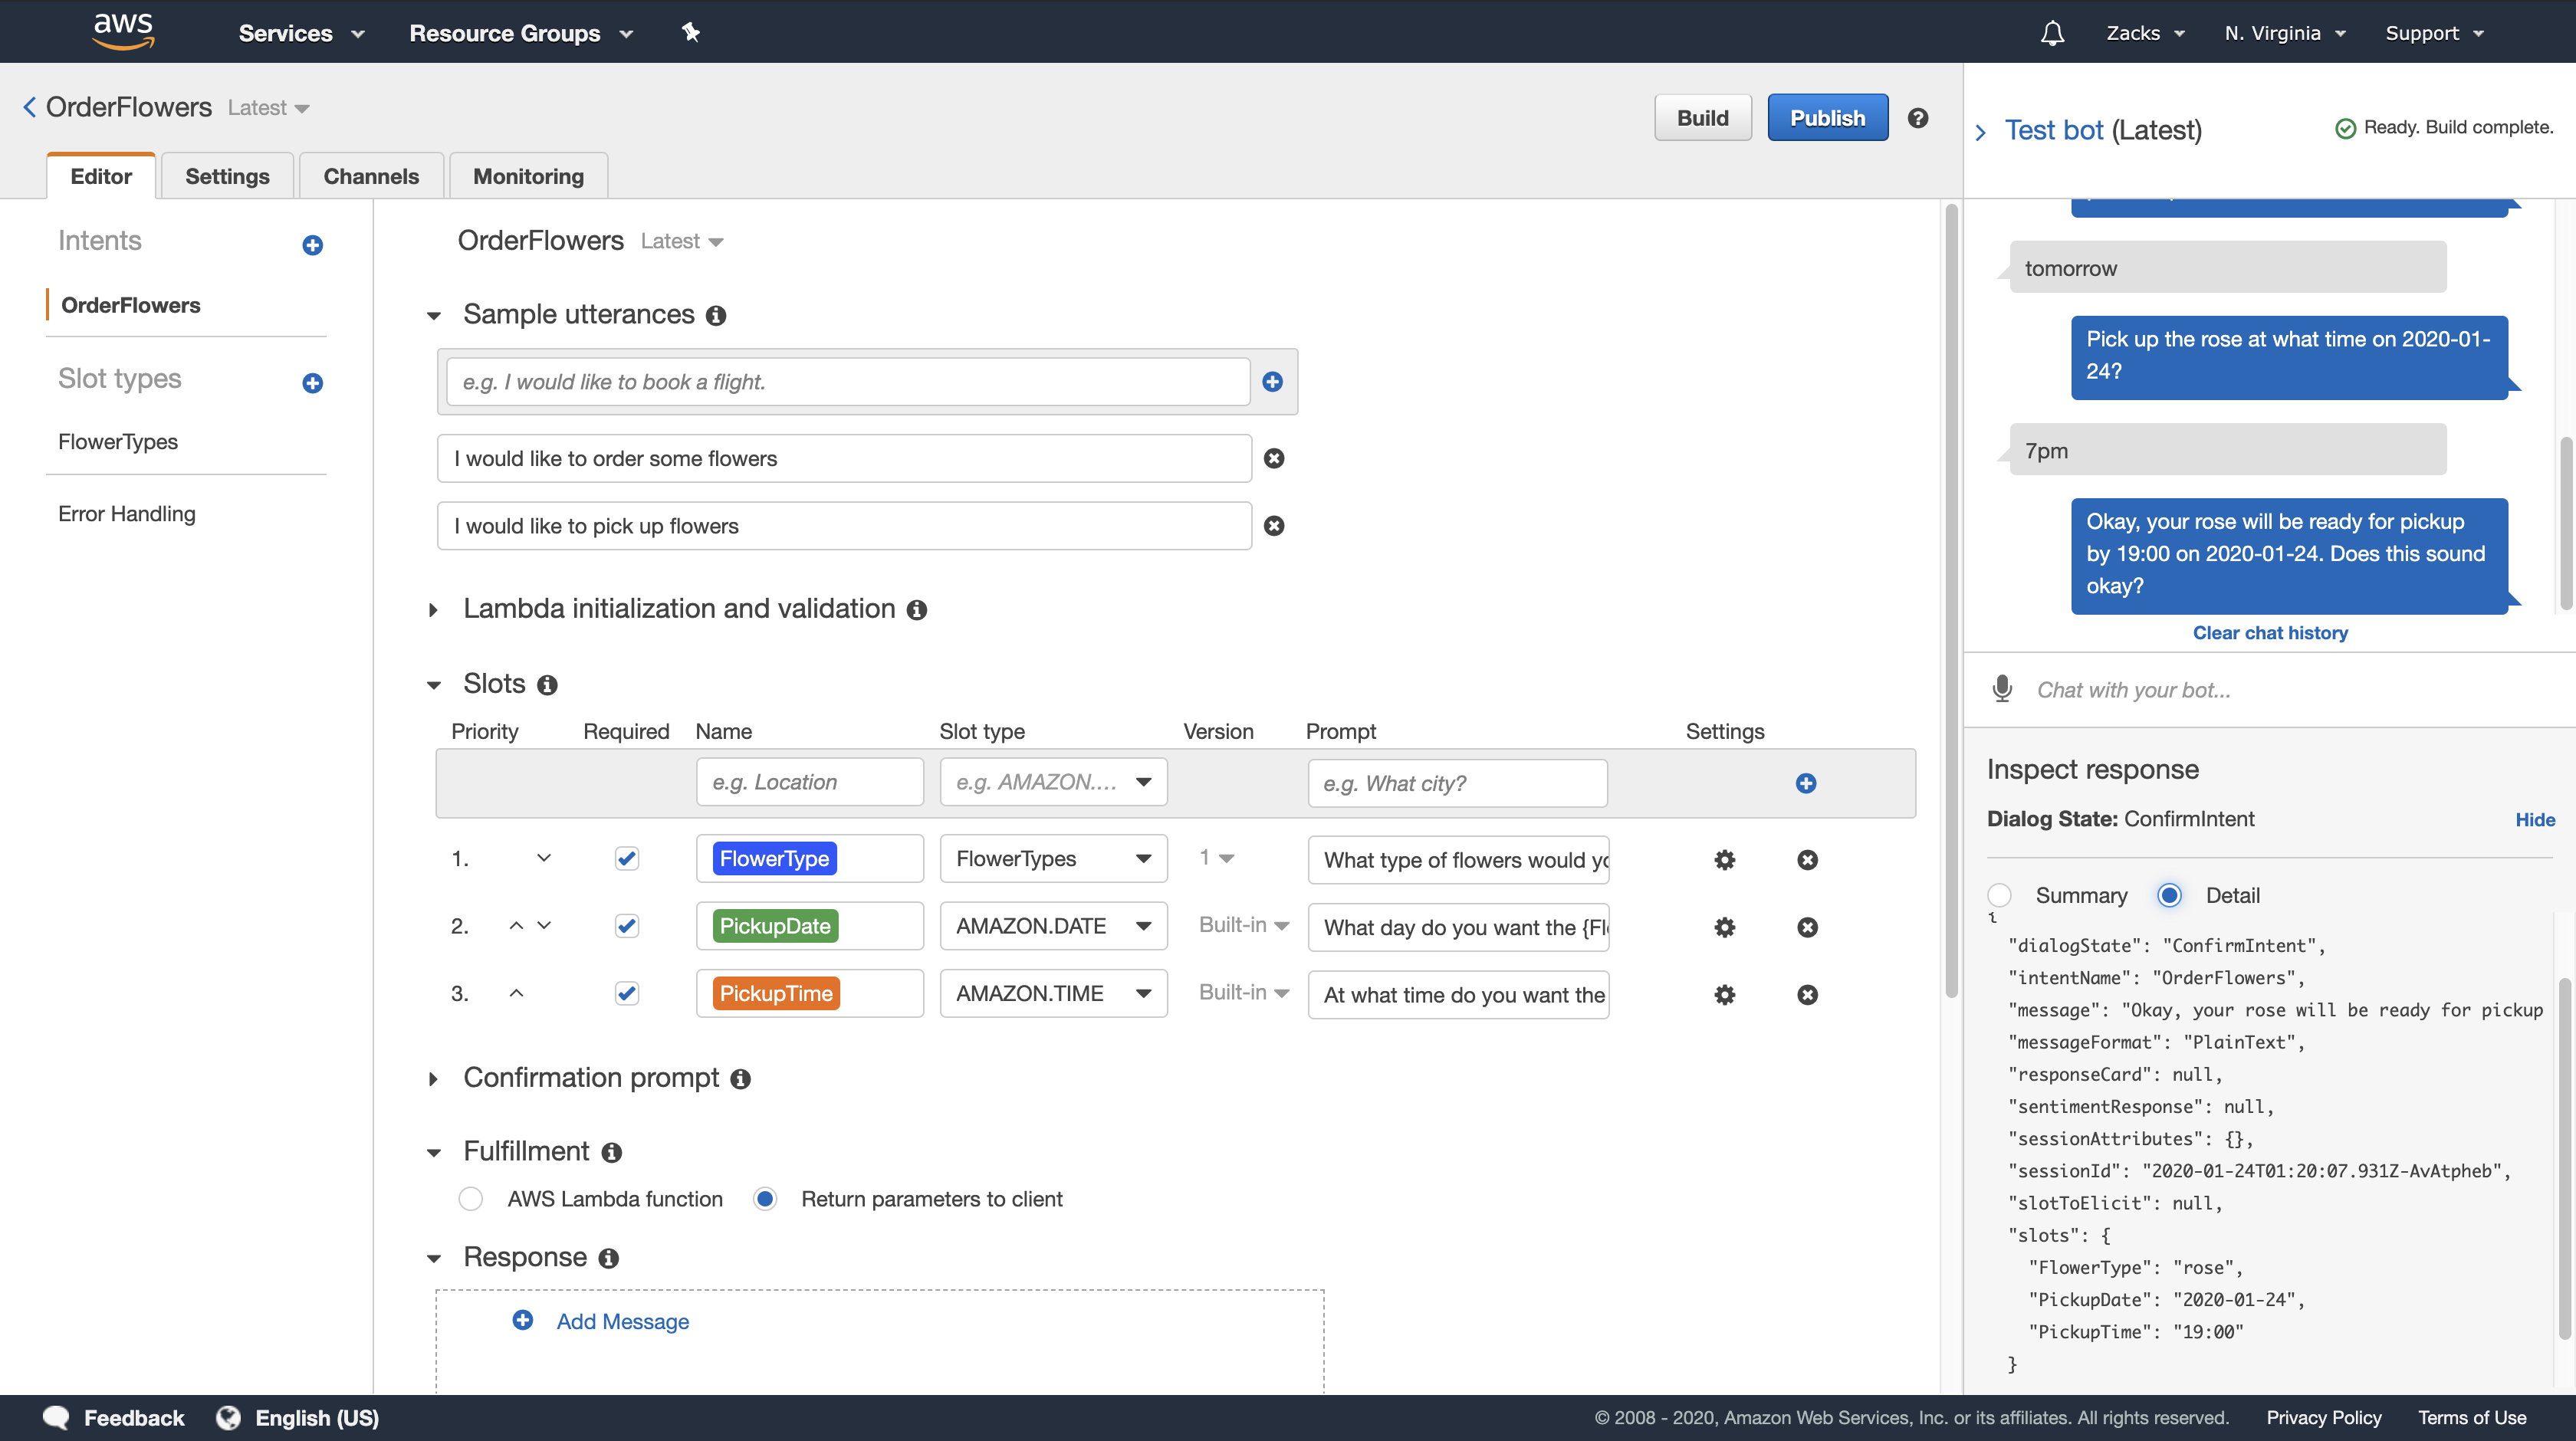The width and height of the screenshot is (2576, 1441).
Task: Click the microphone icon in chat
Action: (2002, 689)
